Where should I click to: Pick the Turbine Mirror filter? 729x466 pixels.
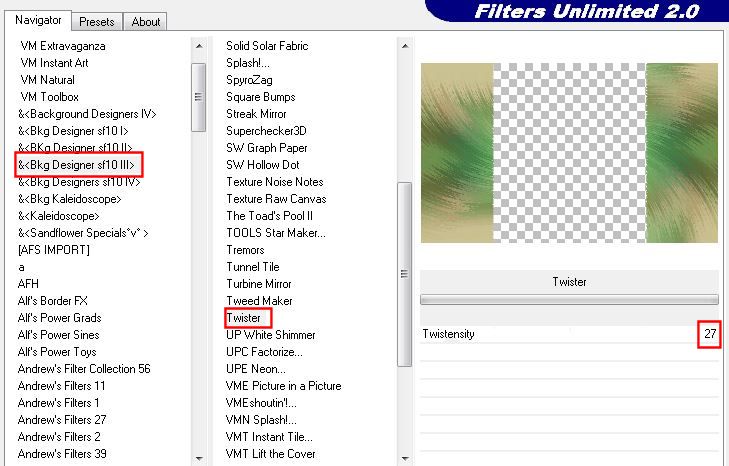click(257, 284)
